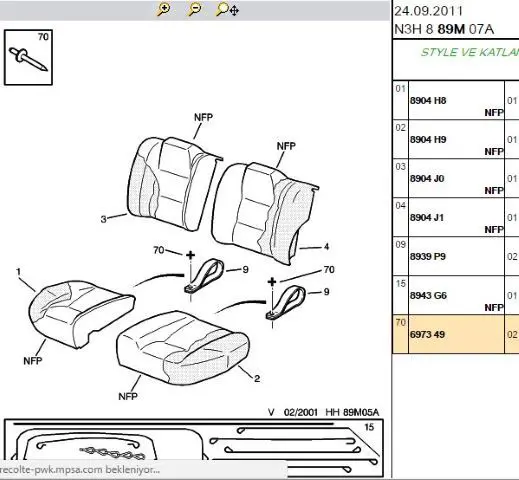This screenshot has height=480, width=519.
Task: Click reference number 15 in parts table
Action: pos(400,284)
